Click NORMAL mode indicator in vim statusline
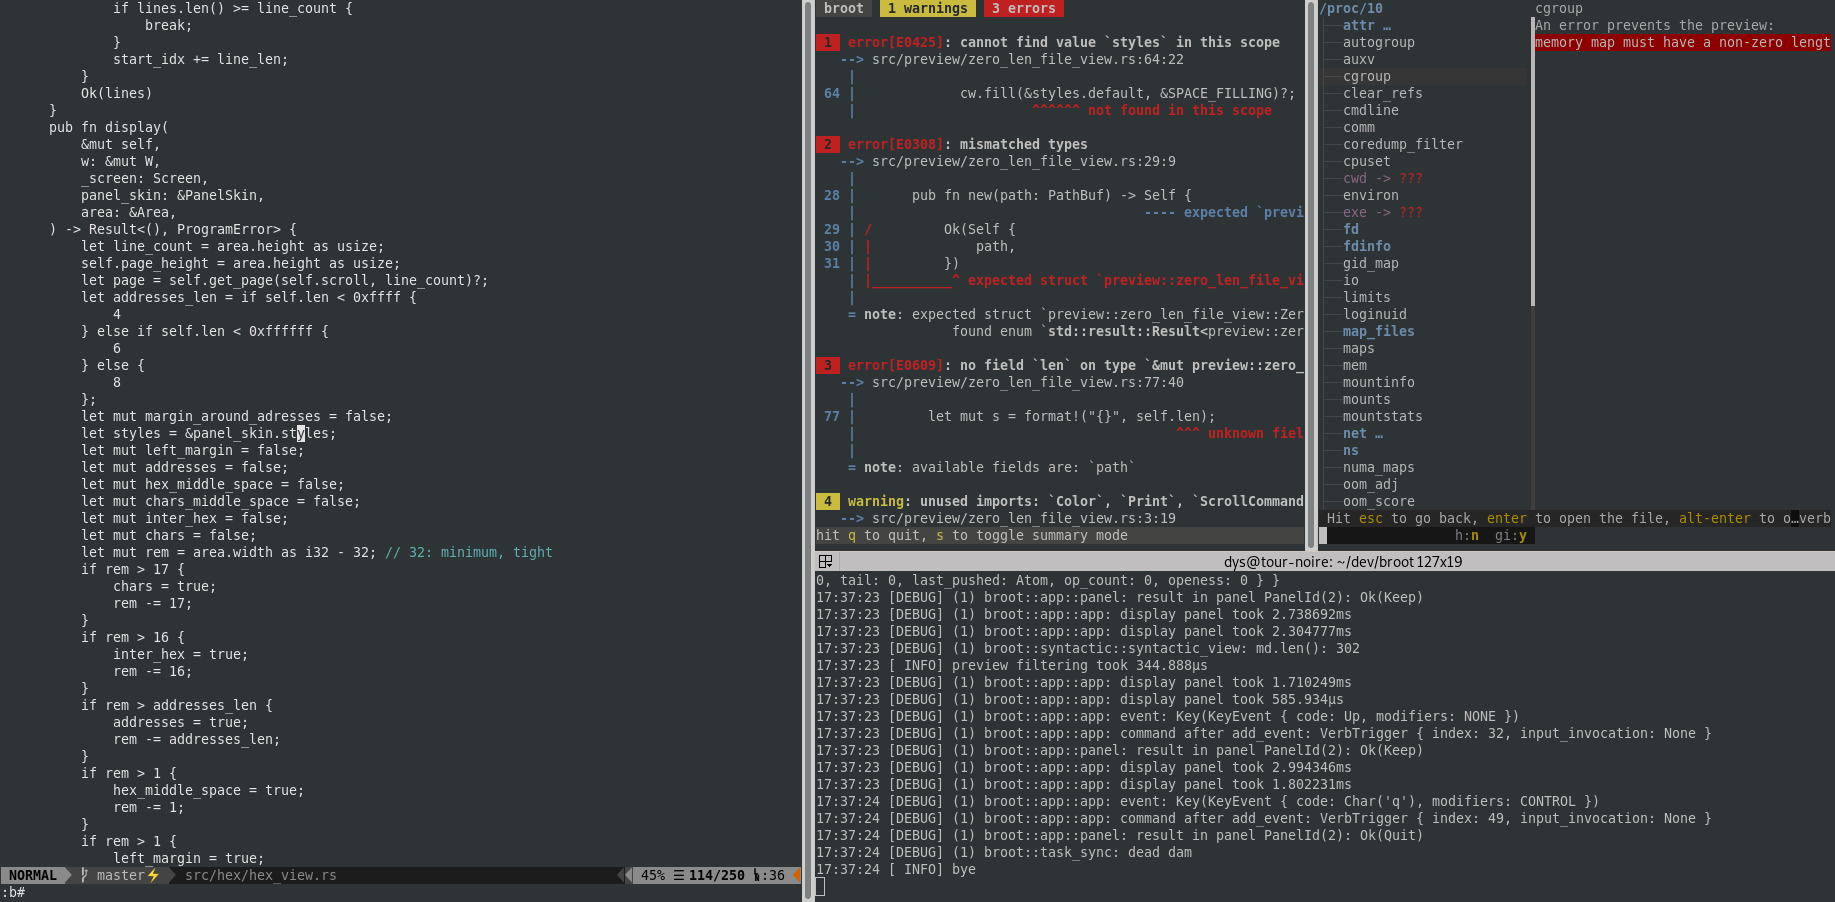Viewport: 1835px width, 902px height. (33, 875)
